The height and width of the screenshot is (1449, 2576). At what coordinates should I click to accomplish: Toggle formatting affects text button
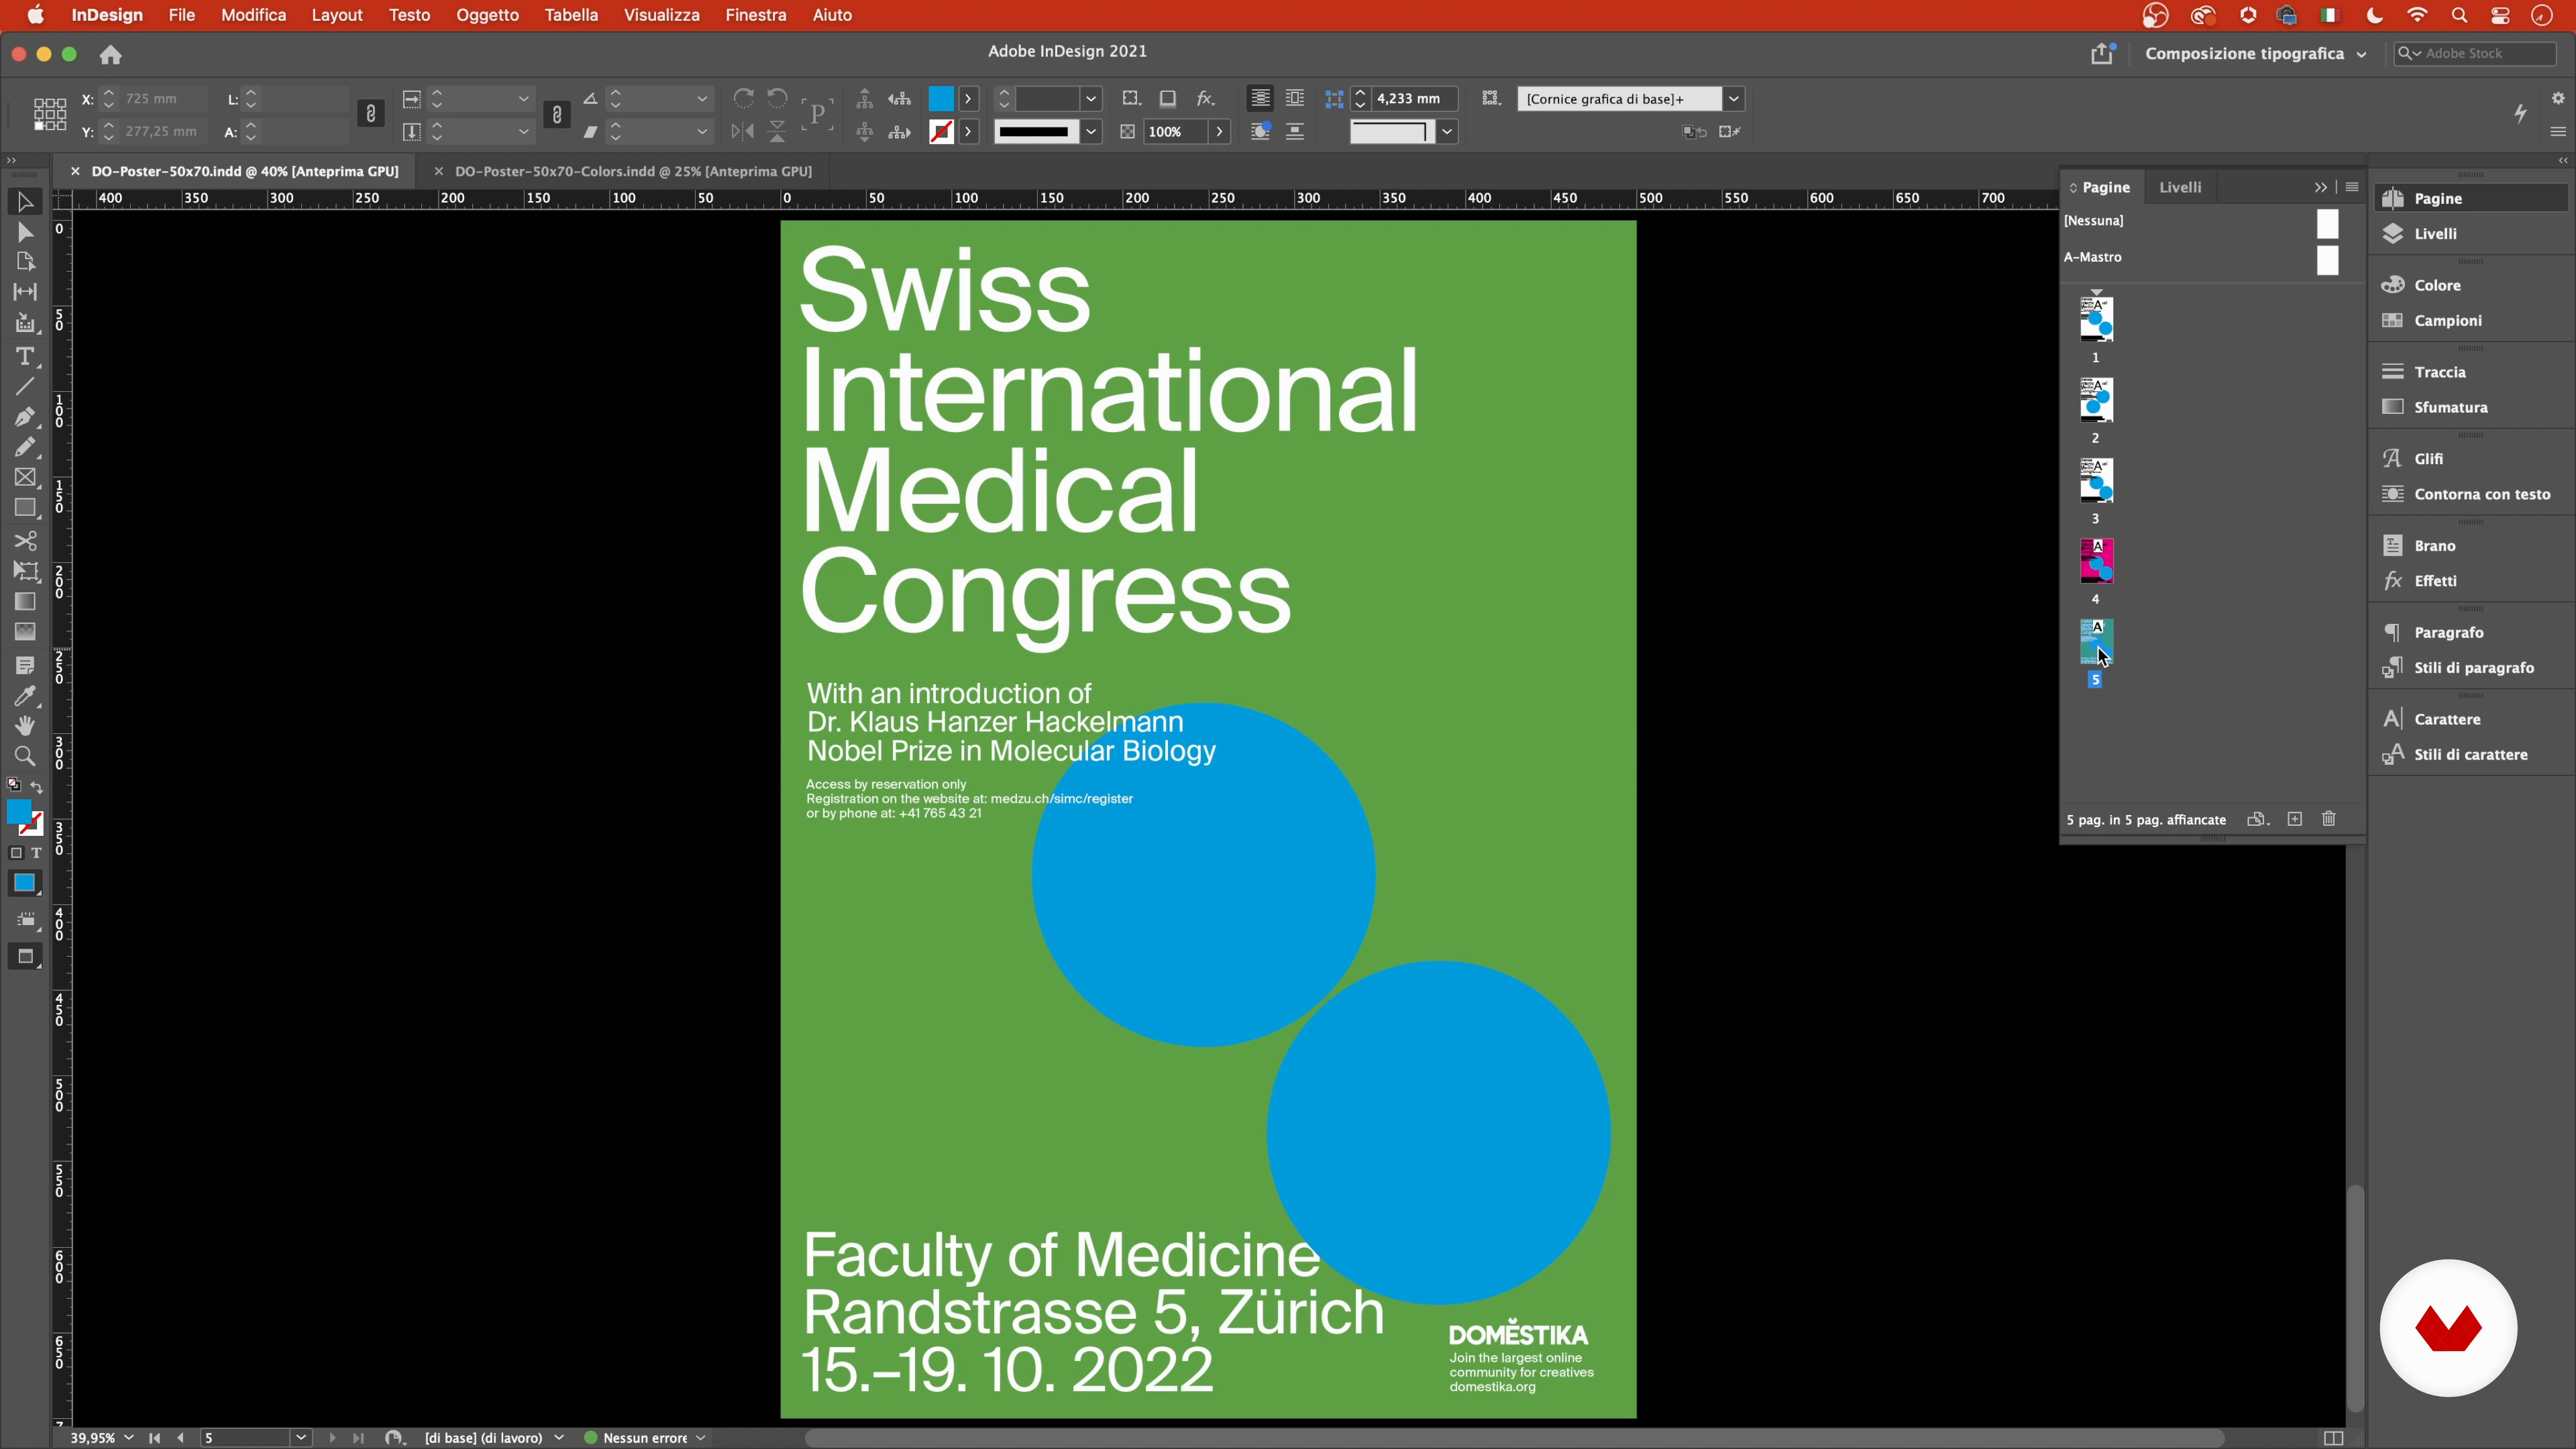[36, 853]
